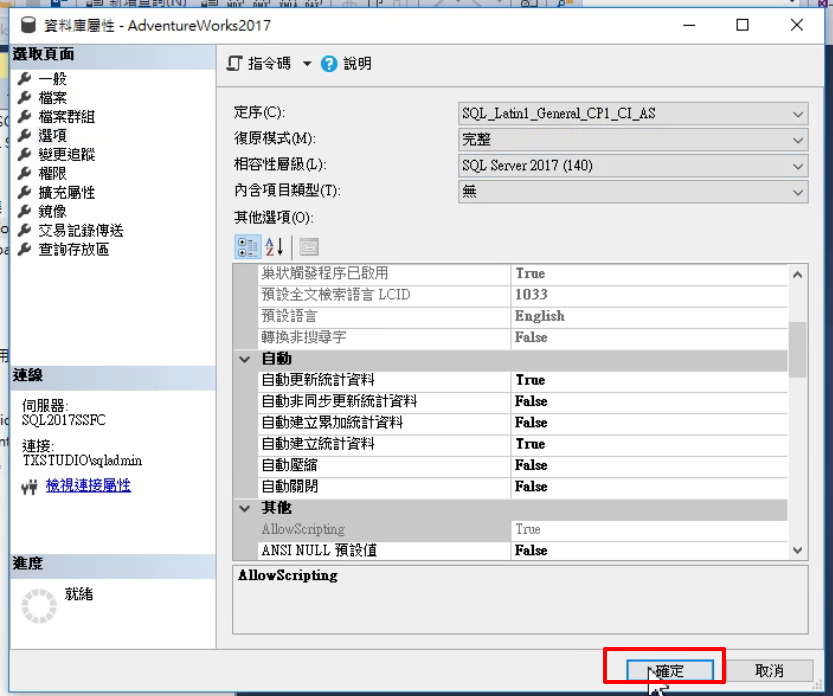Click the 預設語言 row
The width and height of the screenshot is (833, 696).
(523, 316)
